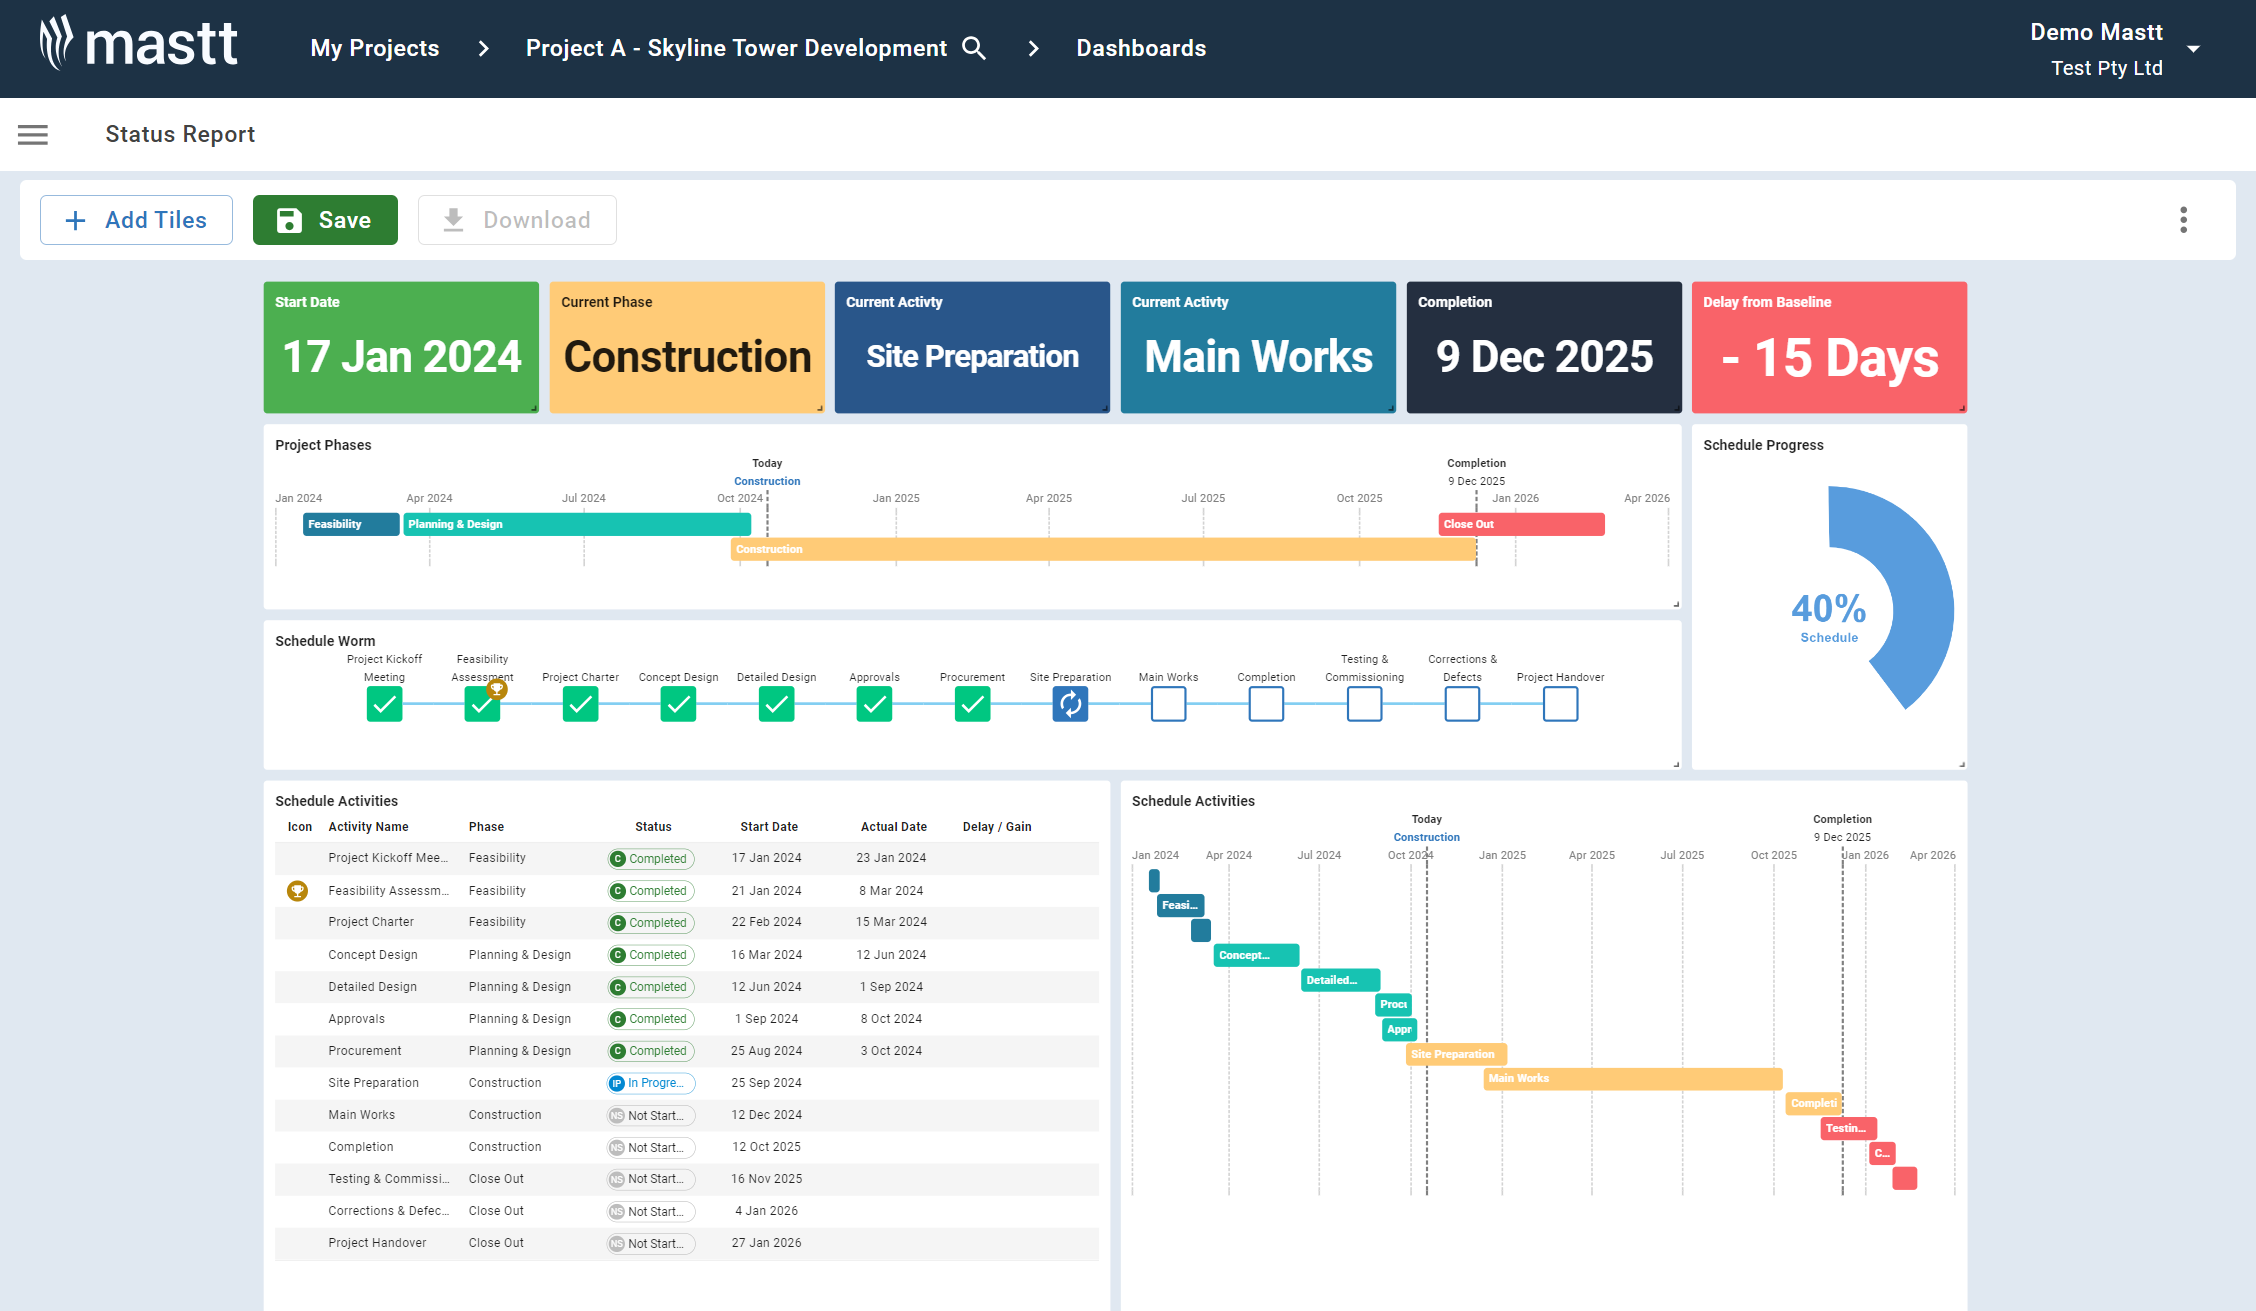This screenshot has height=1311, width=2256.
Task: Click the chevron before Dashboards
Action: (x=1033, y=48)
